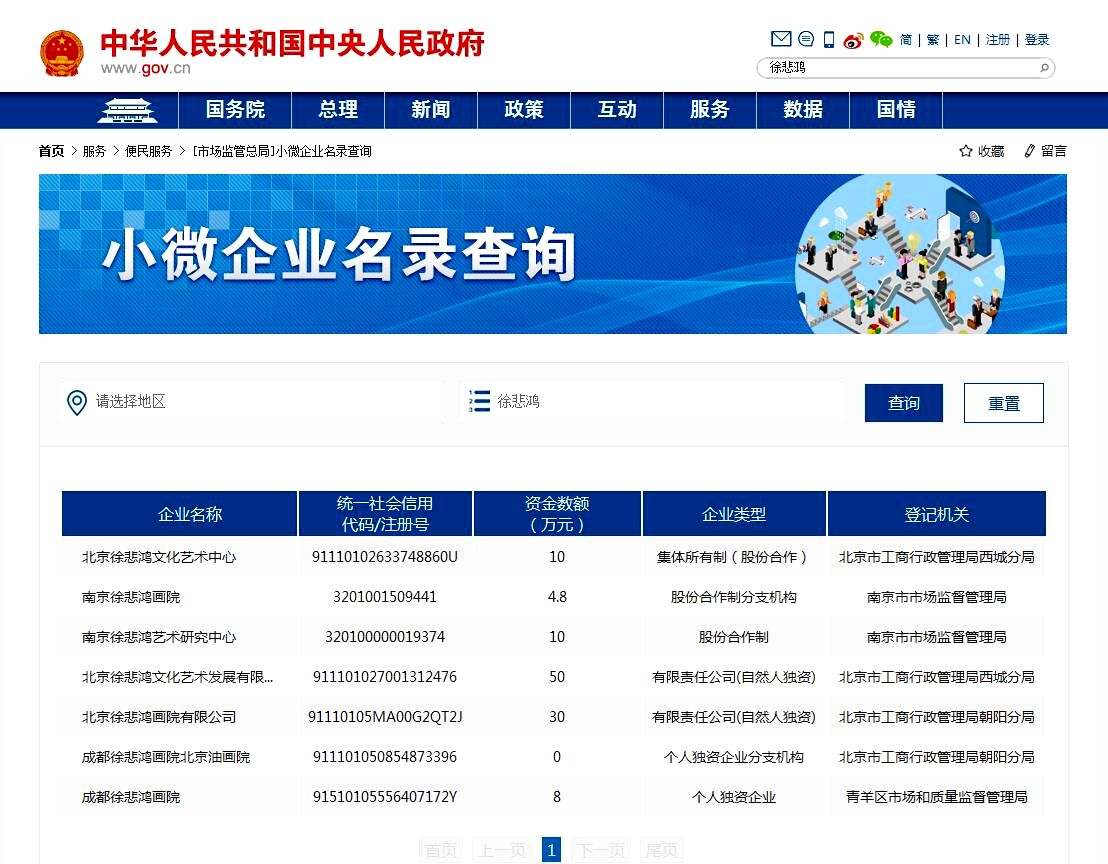Open the 互动 menu
Image resolution: width=1108 pixels, height=864 pixels.
[617, 110]
